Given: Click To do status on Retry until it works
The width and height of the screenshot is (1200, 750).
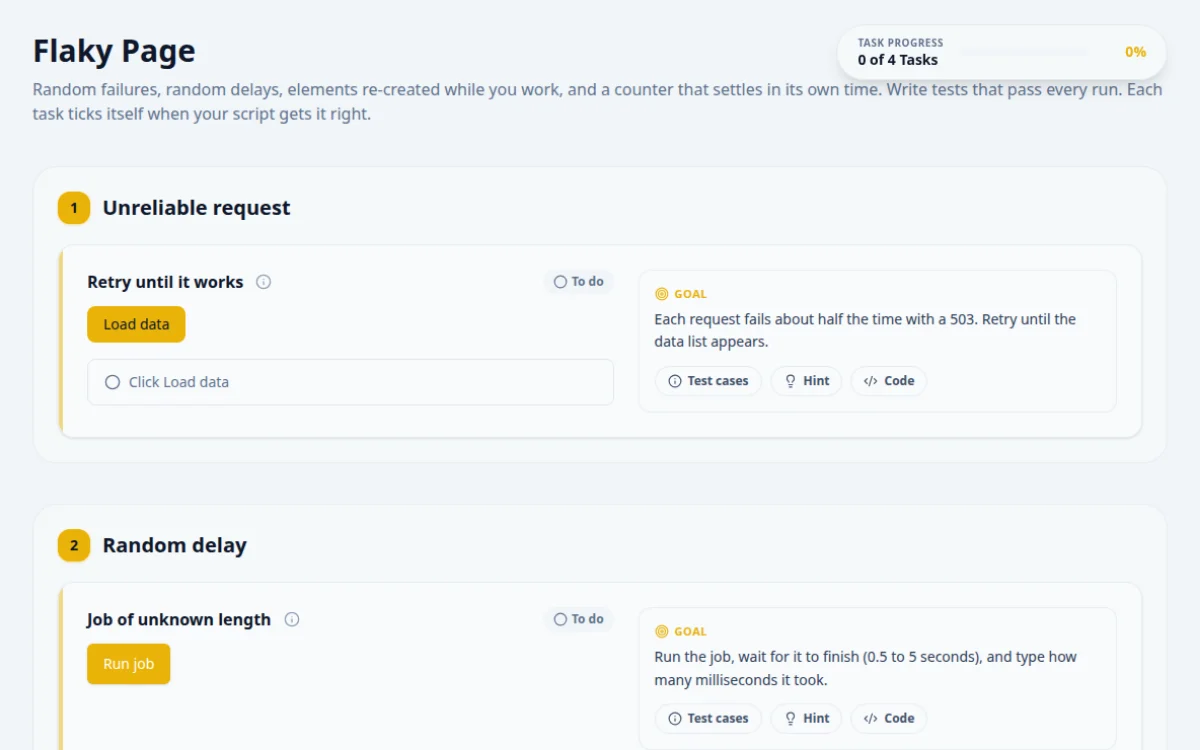Looking at the screenshot, I should click(578, 282).
